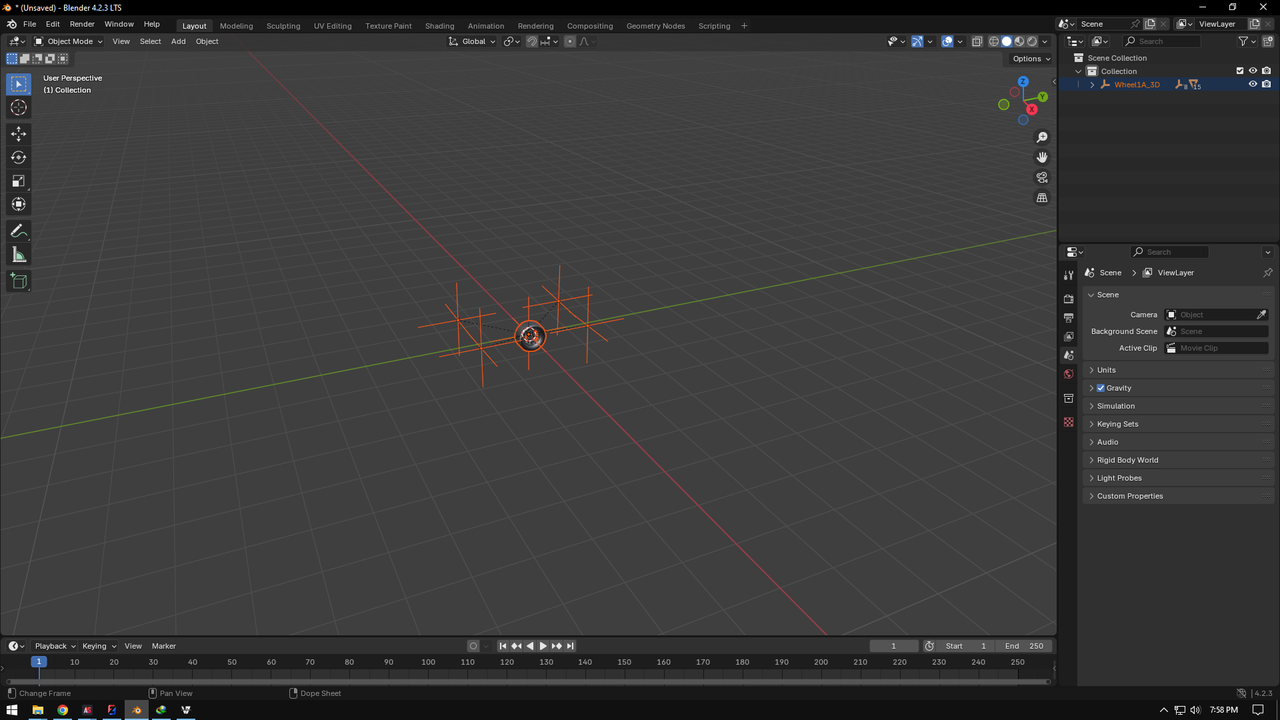The width and height of the screenshot is (1280, 720).
Task: Select the Measure tool
Action: 18,254
